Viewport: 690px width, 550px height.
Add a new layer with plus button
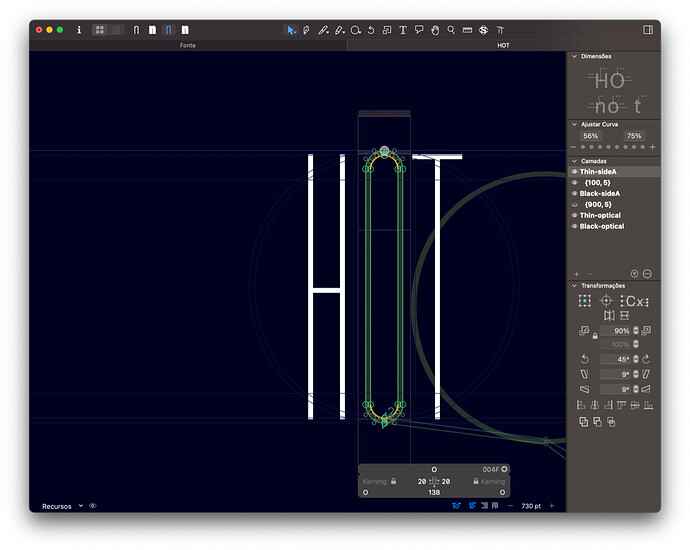tap(576, 274)
